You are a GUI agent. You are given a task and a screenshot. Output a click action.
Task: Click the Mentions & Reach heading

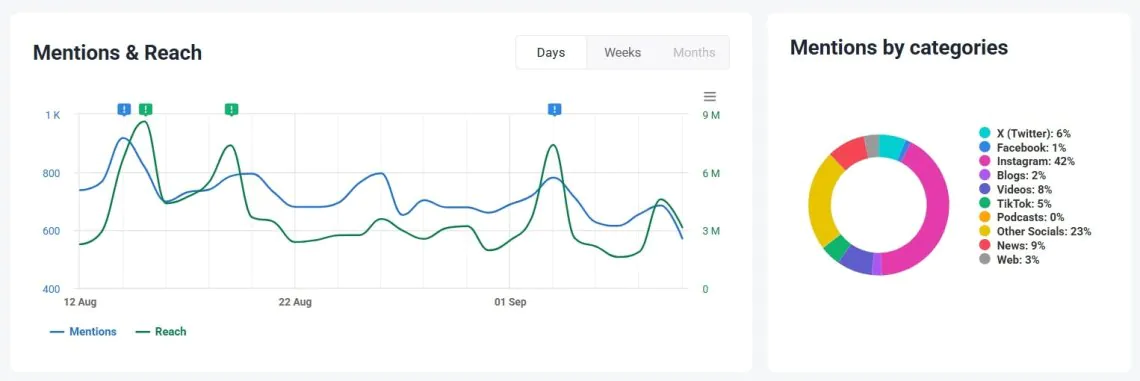[118, 53]
